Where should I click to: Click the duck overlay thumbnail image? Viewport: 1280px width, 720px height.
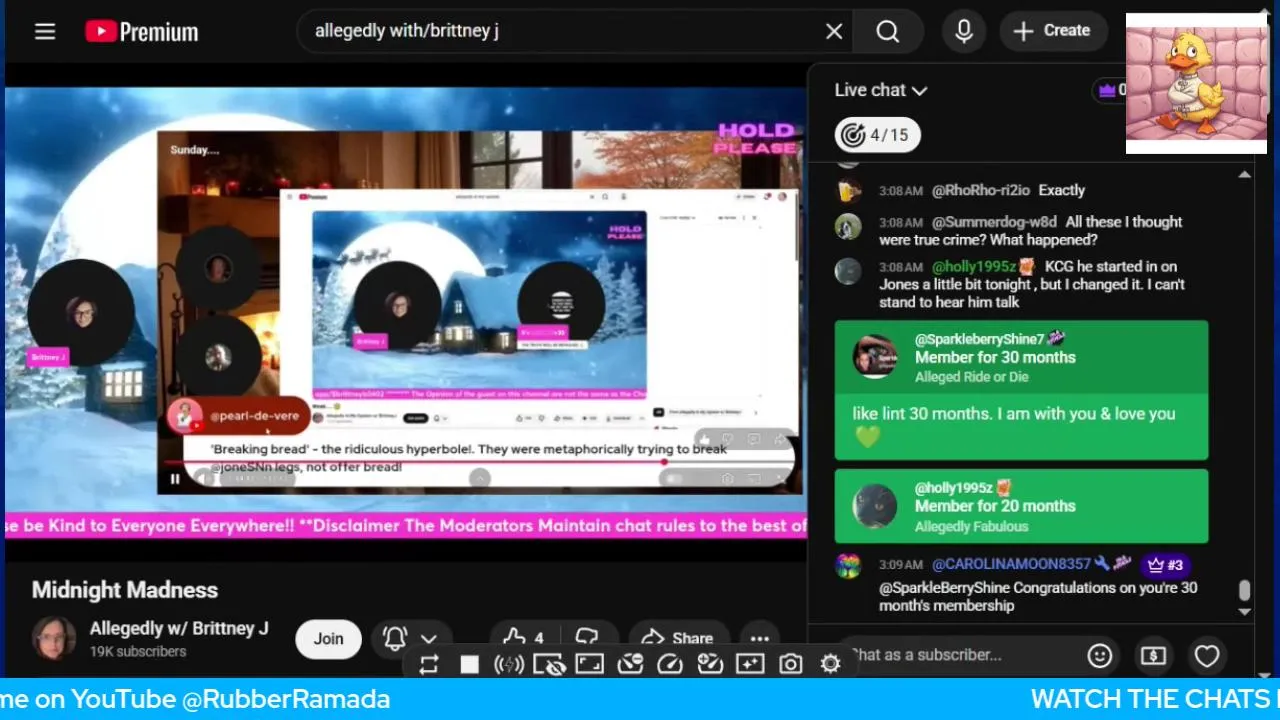[x=1196, y=83]
